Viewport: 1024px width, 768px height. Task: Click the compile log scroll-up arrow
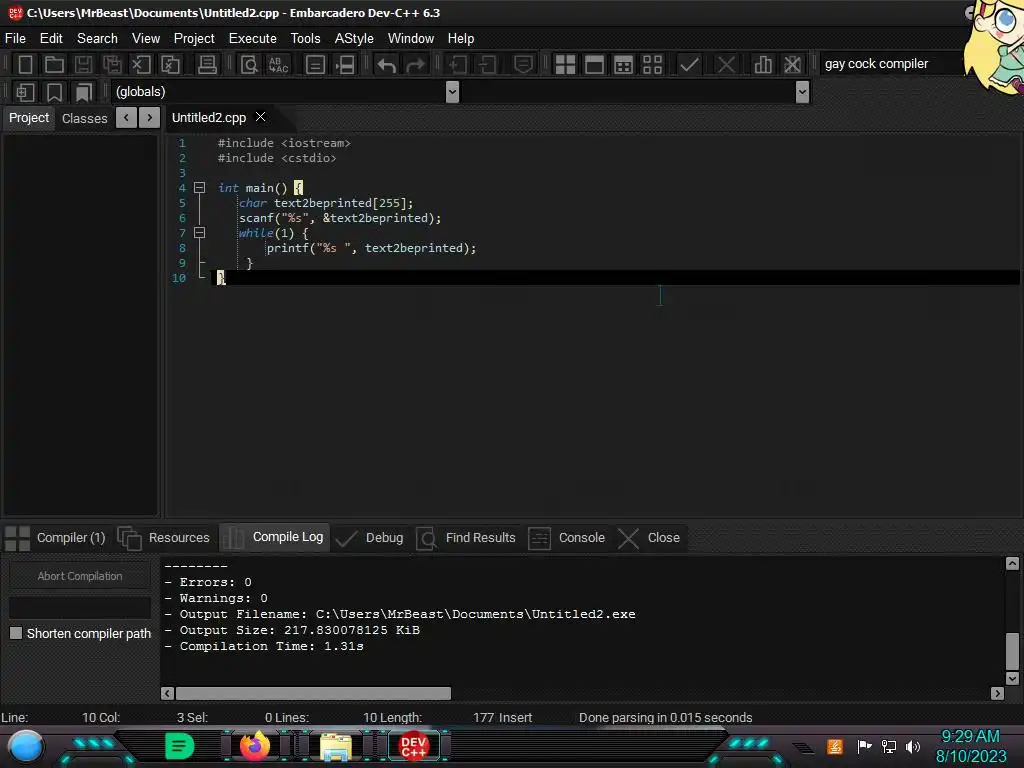[1012, 564]
